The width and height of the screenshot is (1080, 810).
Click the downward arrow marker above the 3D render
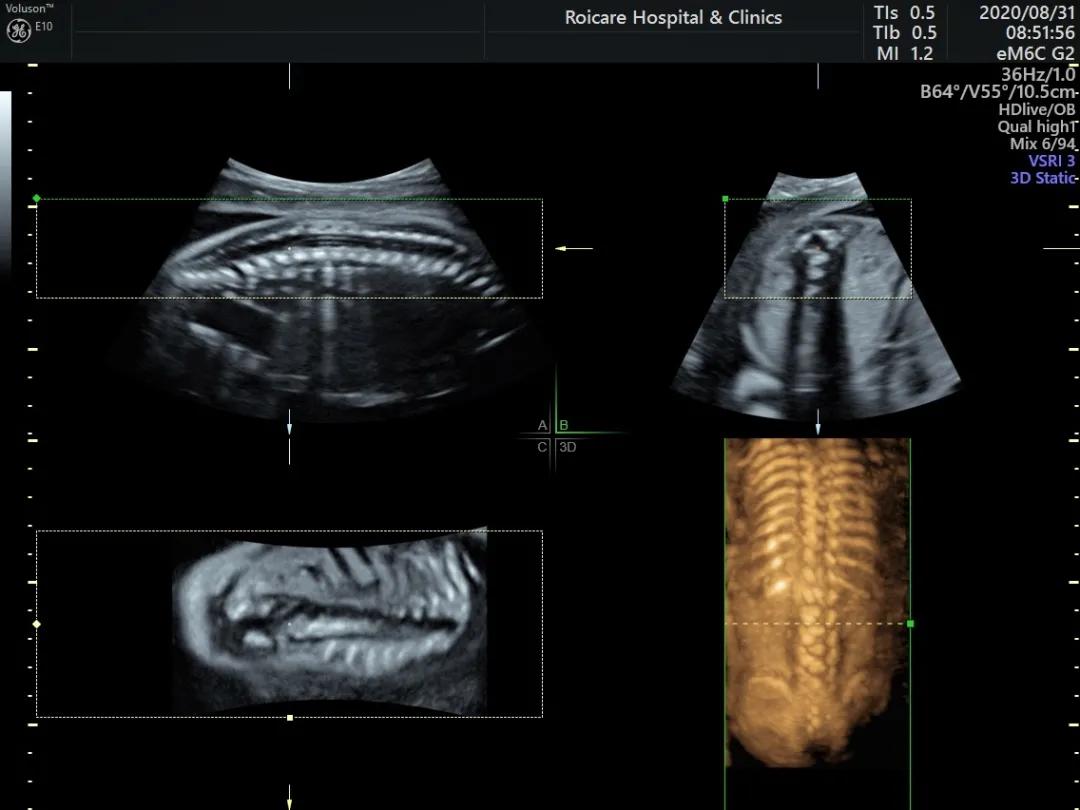tap(818, 428)
